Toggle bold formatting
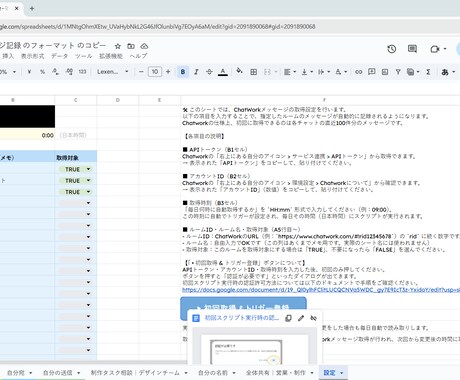 [183, 72]
